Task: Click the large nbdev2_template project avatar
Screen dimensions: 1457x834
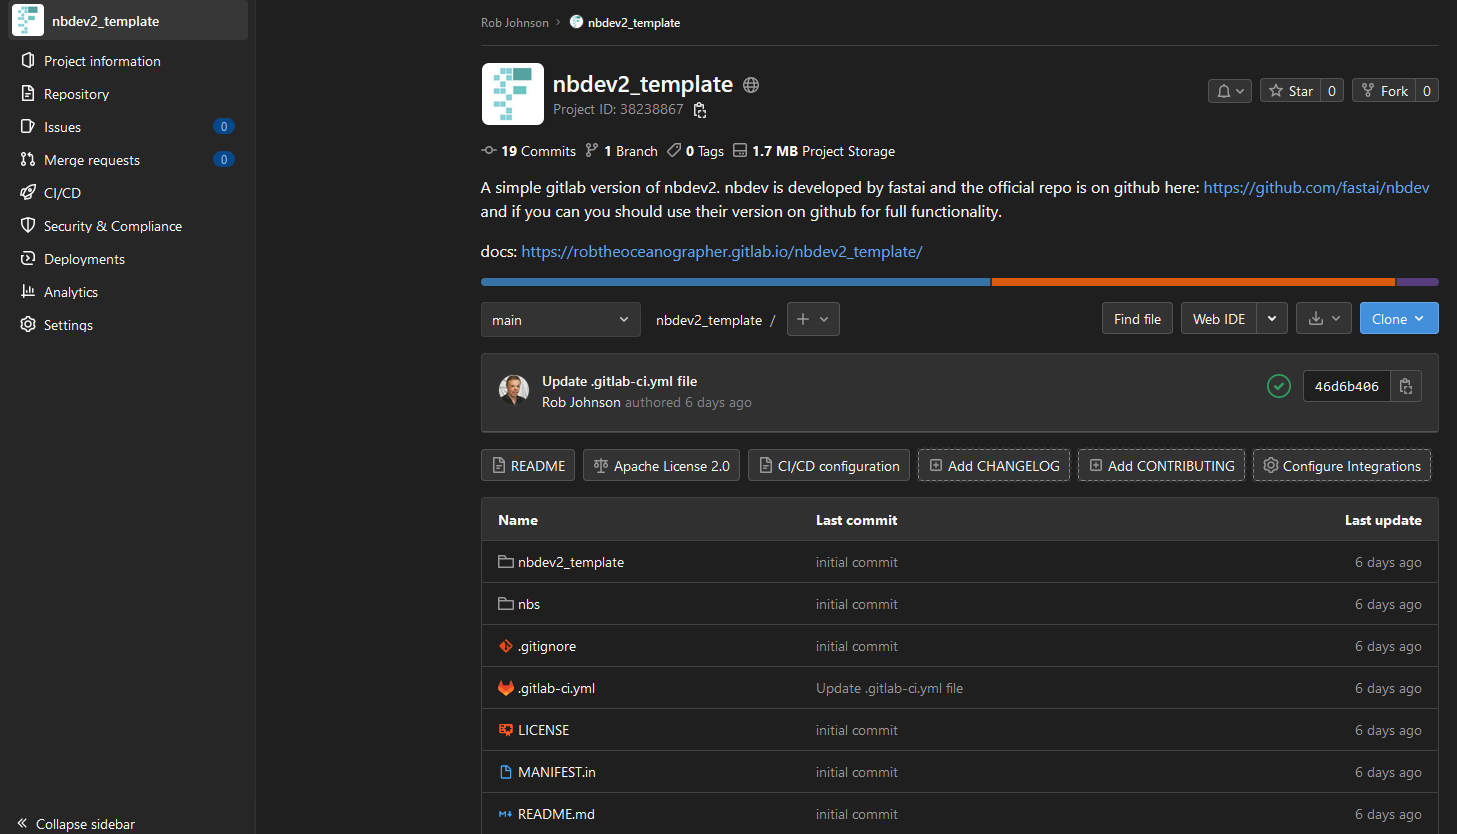Action: pyautogui.click(x=513, y=94)
